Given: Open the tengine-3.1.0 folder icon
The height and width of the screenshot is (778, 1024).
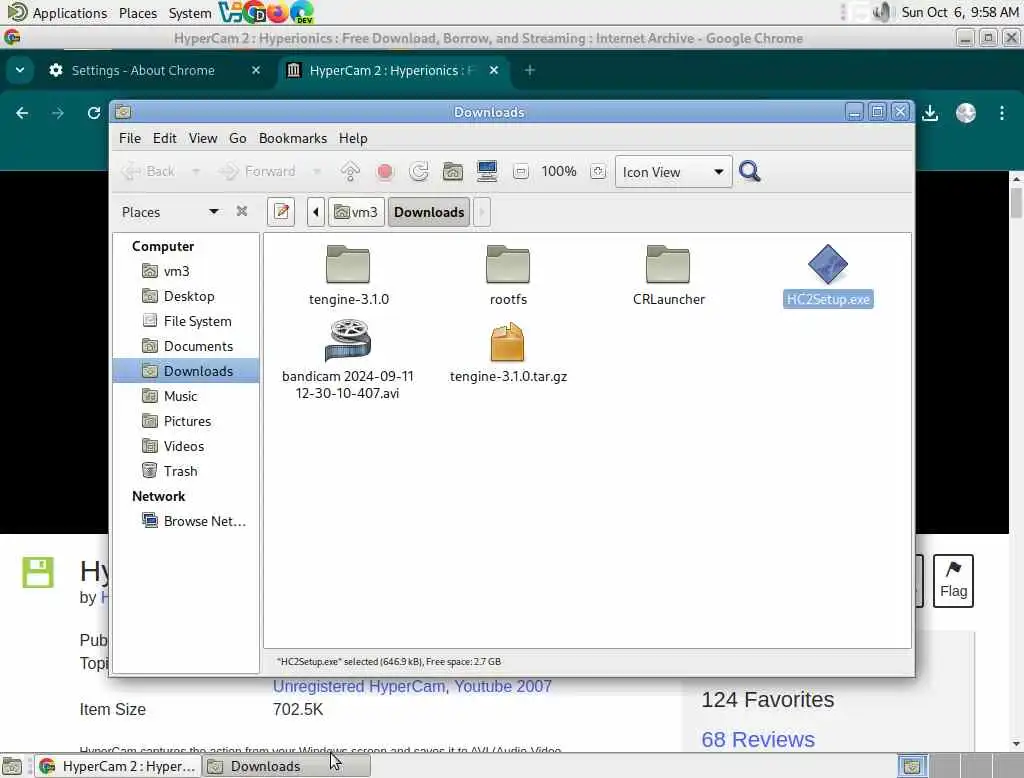Looking at the screenshot, I should (x=347, y=265).
